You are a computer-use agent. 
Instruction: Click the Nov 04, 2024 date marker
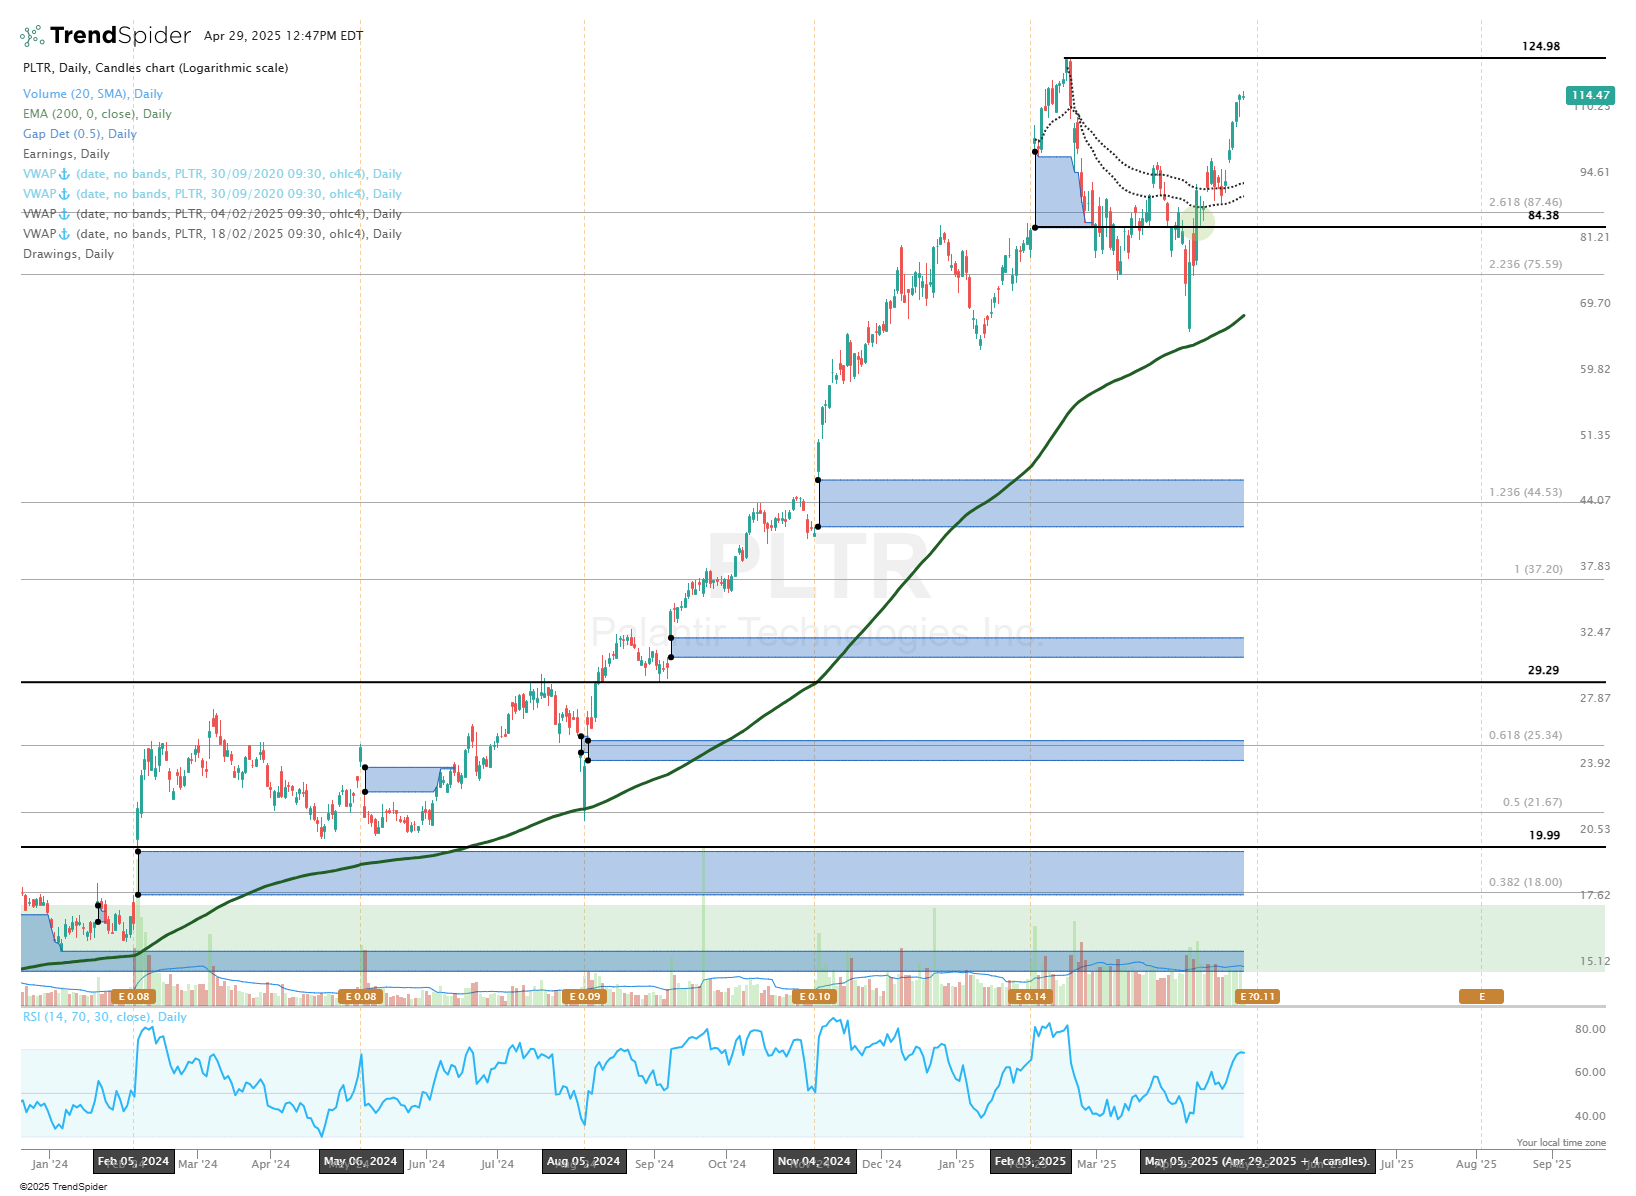click(815, 1162)
